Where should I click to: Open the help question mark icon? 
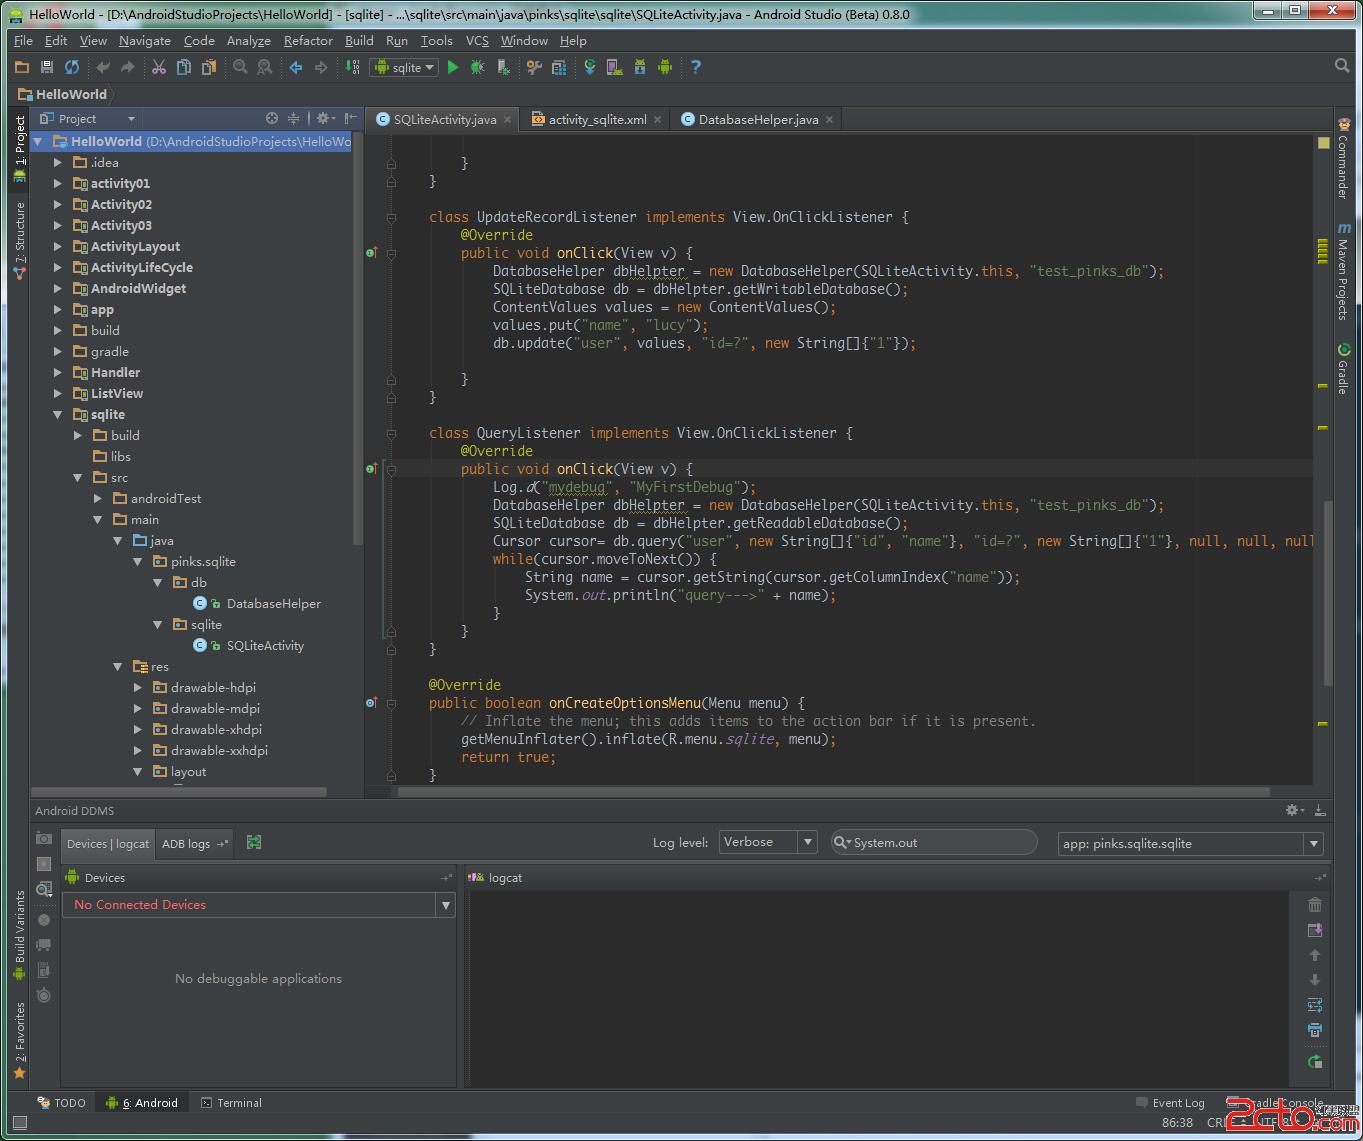point(696,67)
